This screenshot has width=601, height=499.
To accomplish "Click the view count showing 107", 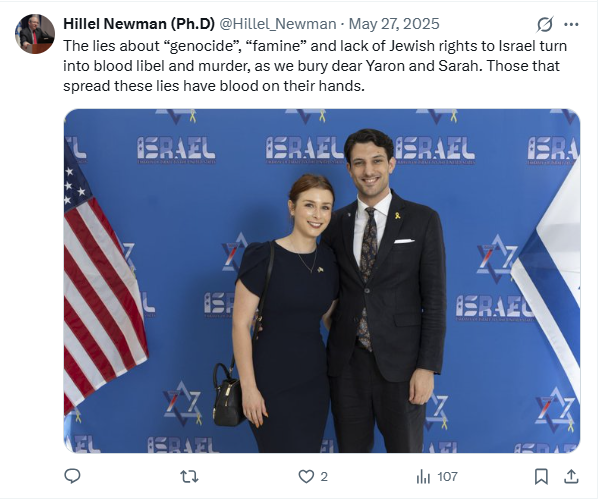I will (x=447, y=477).
